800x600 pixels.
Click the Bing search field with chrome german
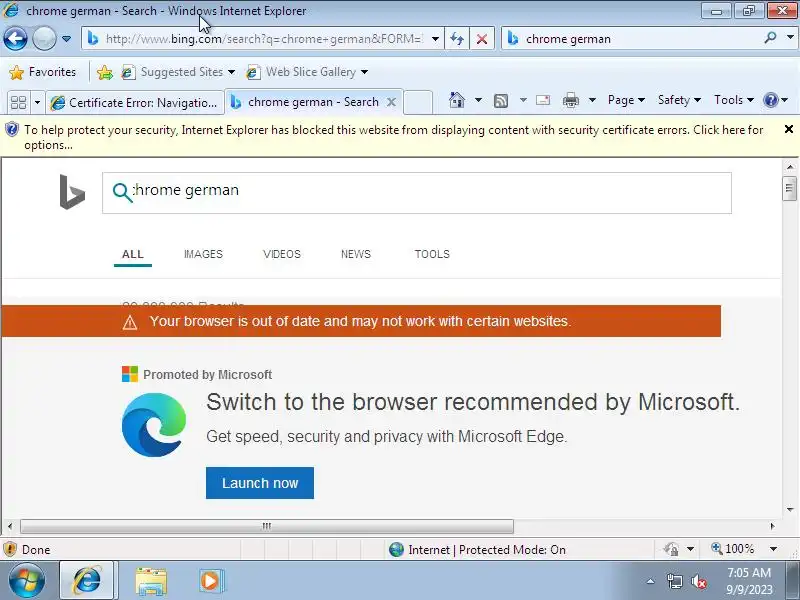click(416, 193)
